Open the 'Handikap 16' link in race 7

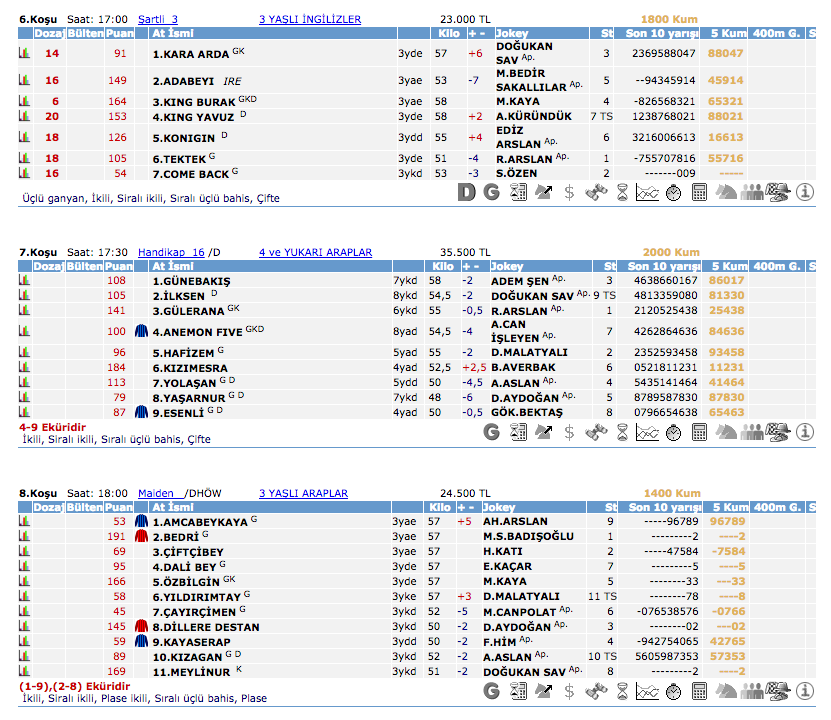point(170,252)
